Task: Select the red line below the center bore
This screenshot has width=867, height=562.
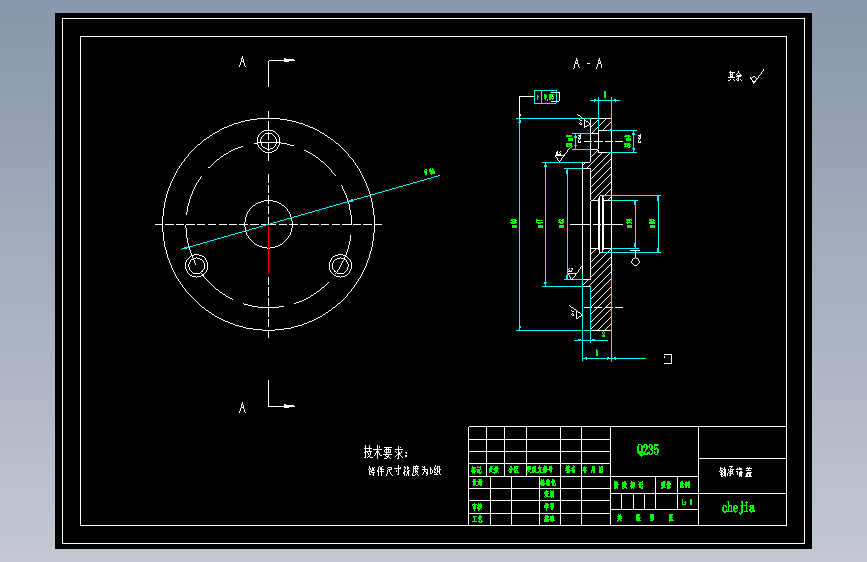Action: [269, 249]
